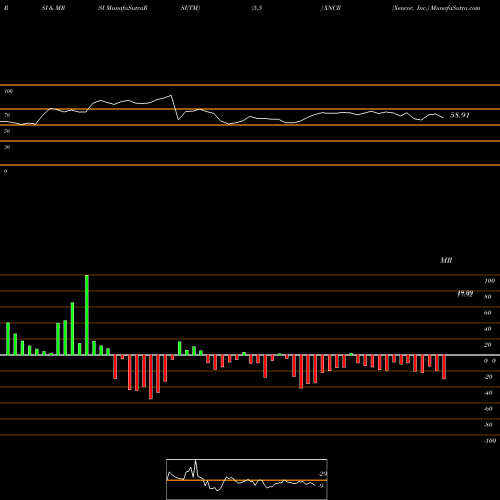500x500 pixels.
Task: Click the XNCR ticker text in header
Action: tap(332, 8)
